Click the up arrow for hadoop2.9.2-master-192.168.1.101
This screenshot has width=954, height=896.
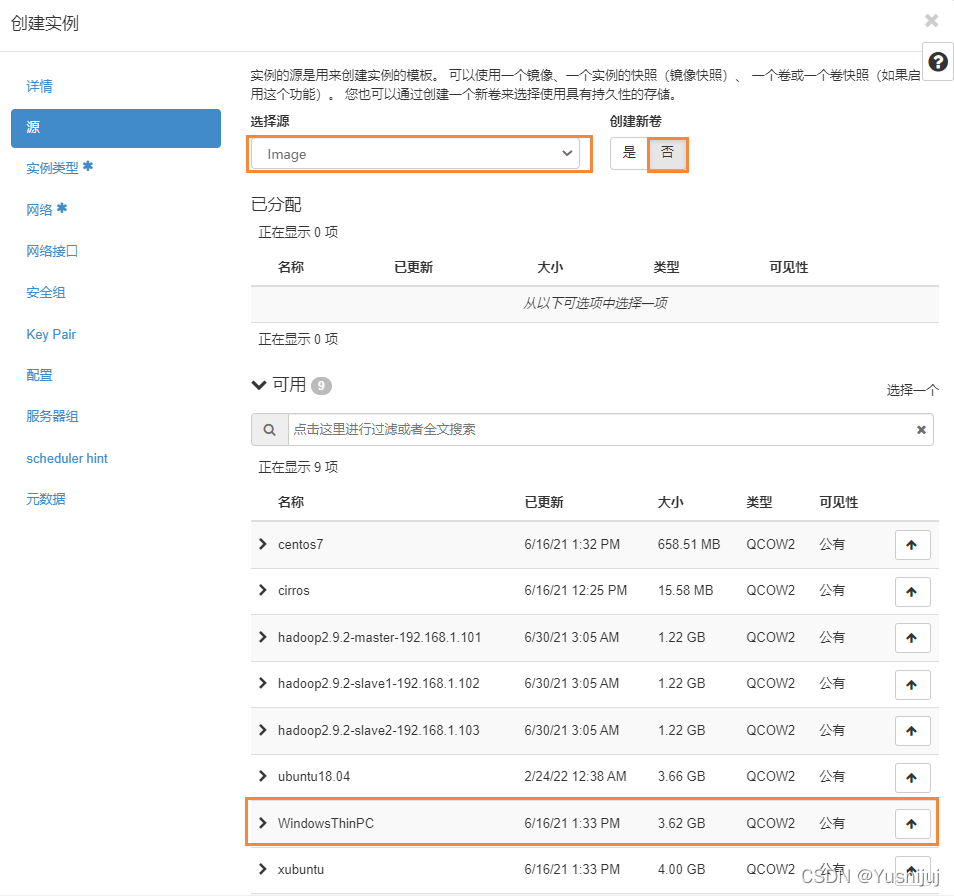pos(912,638)
